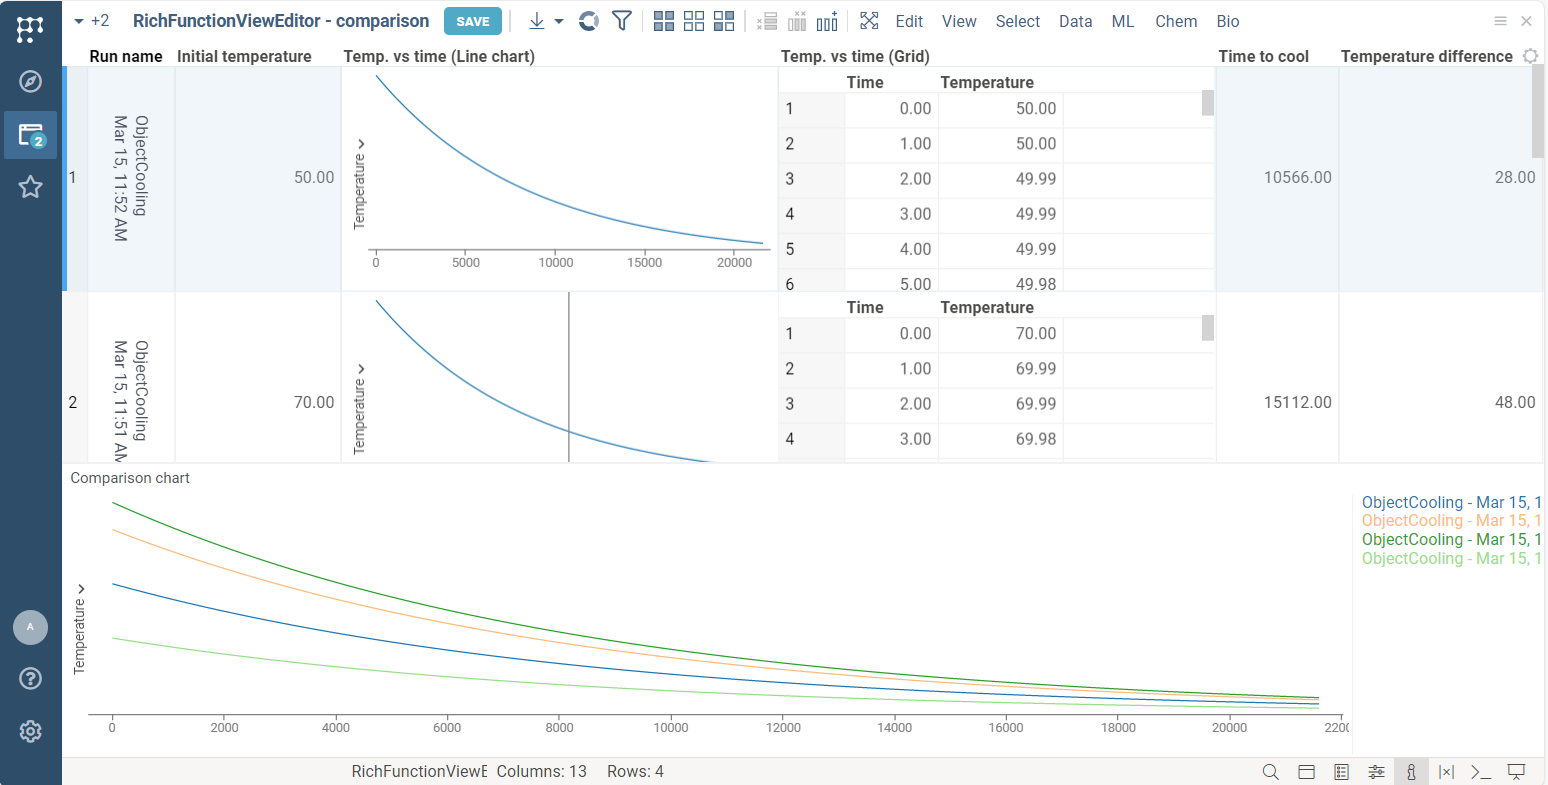Viewport: 1548px width, 785px height.
Task: Click the add column icon in toolbar
Action: (827, 21)
